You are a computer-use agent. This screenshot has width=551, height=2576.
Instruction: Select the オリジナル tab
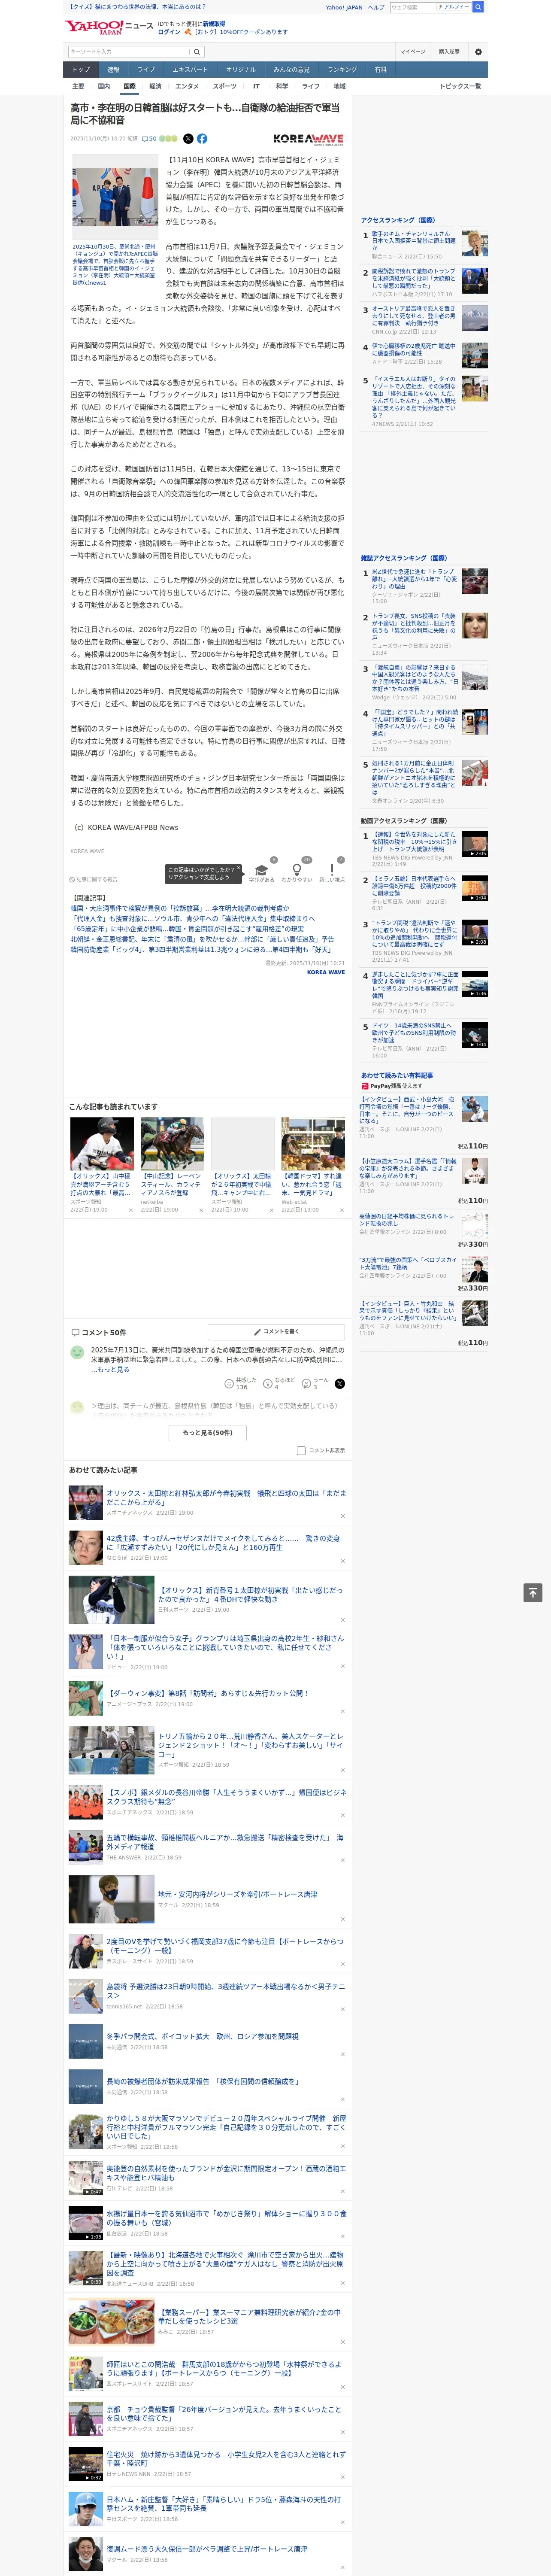tap(241, 69)
